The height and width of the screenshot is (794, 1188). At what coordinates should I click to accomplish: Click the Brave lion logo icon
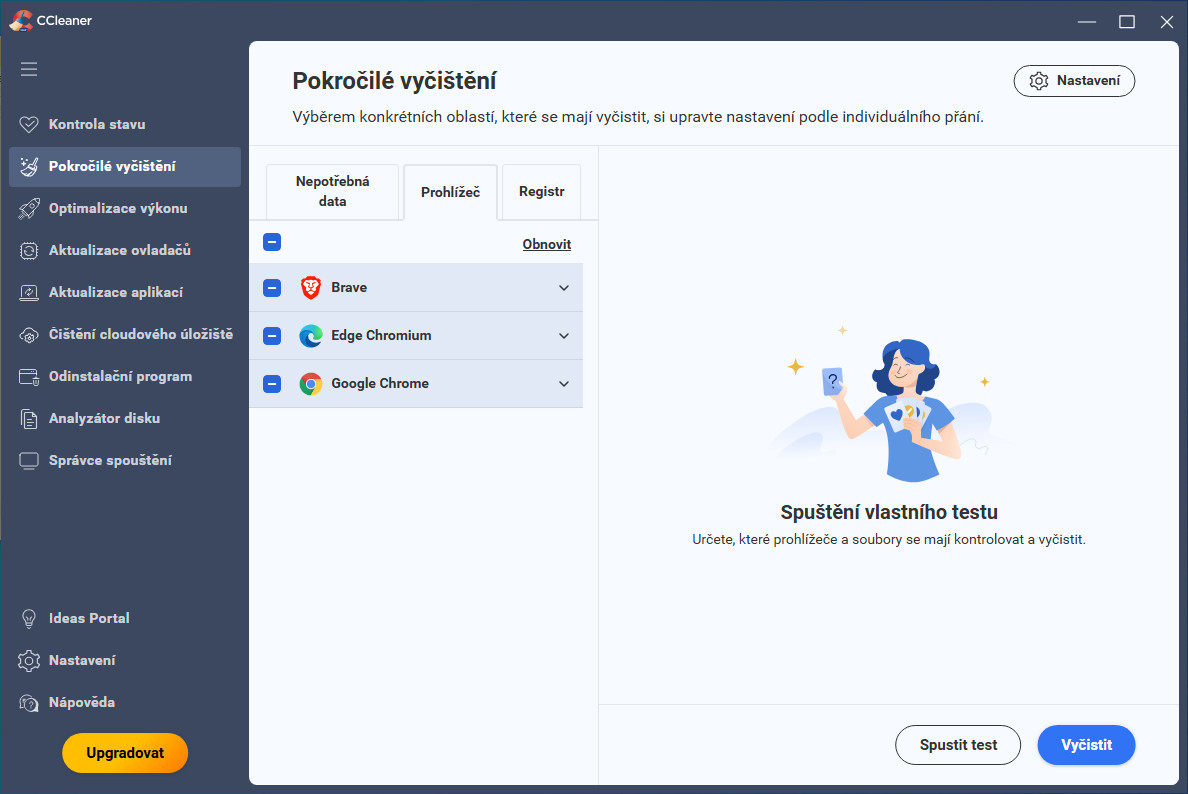[x=311, y=288]
